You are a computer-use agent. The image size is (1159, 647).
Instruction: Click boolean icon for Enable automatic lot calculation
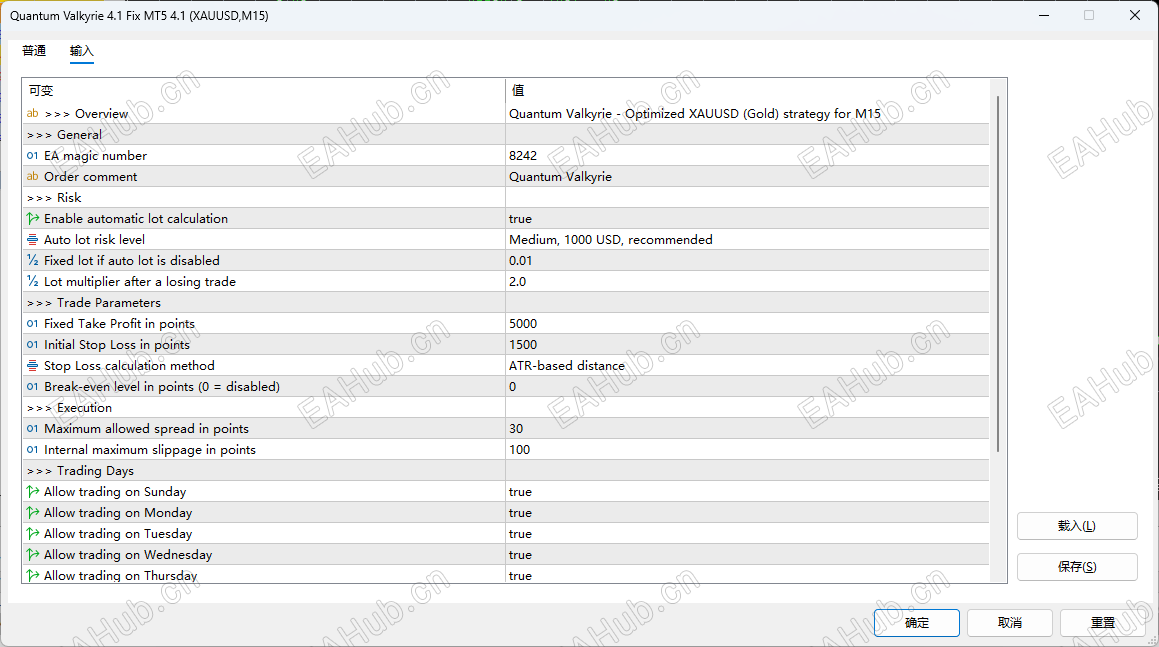[x=33, y=218]
